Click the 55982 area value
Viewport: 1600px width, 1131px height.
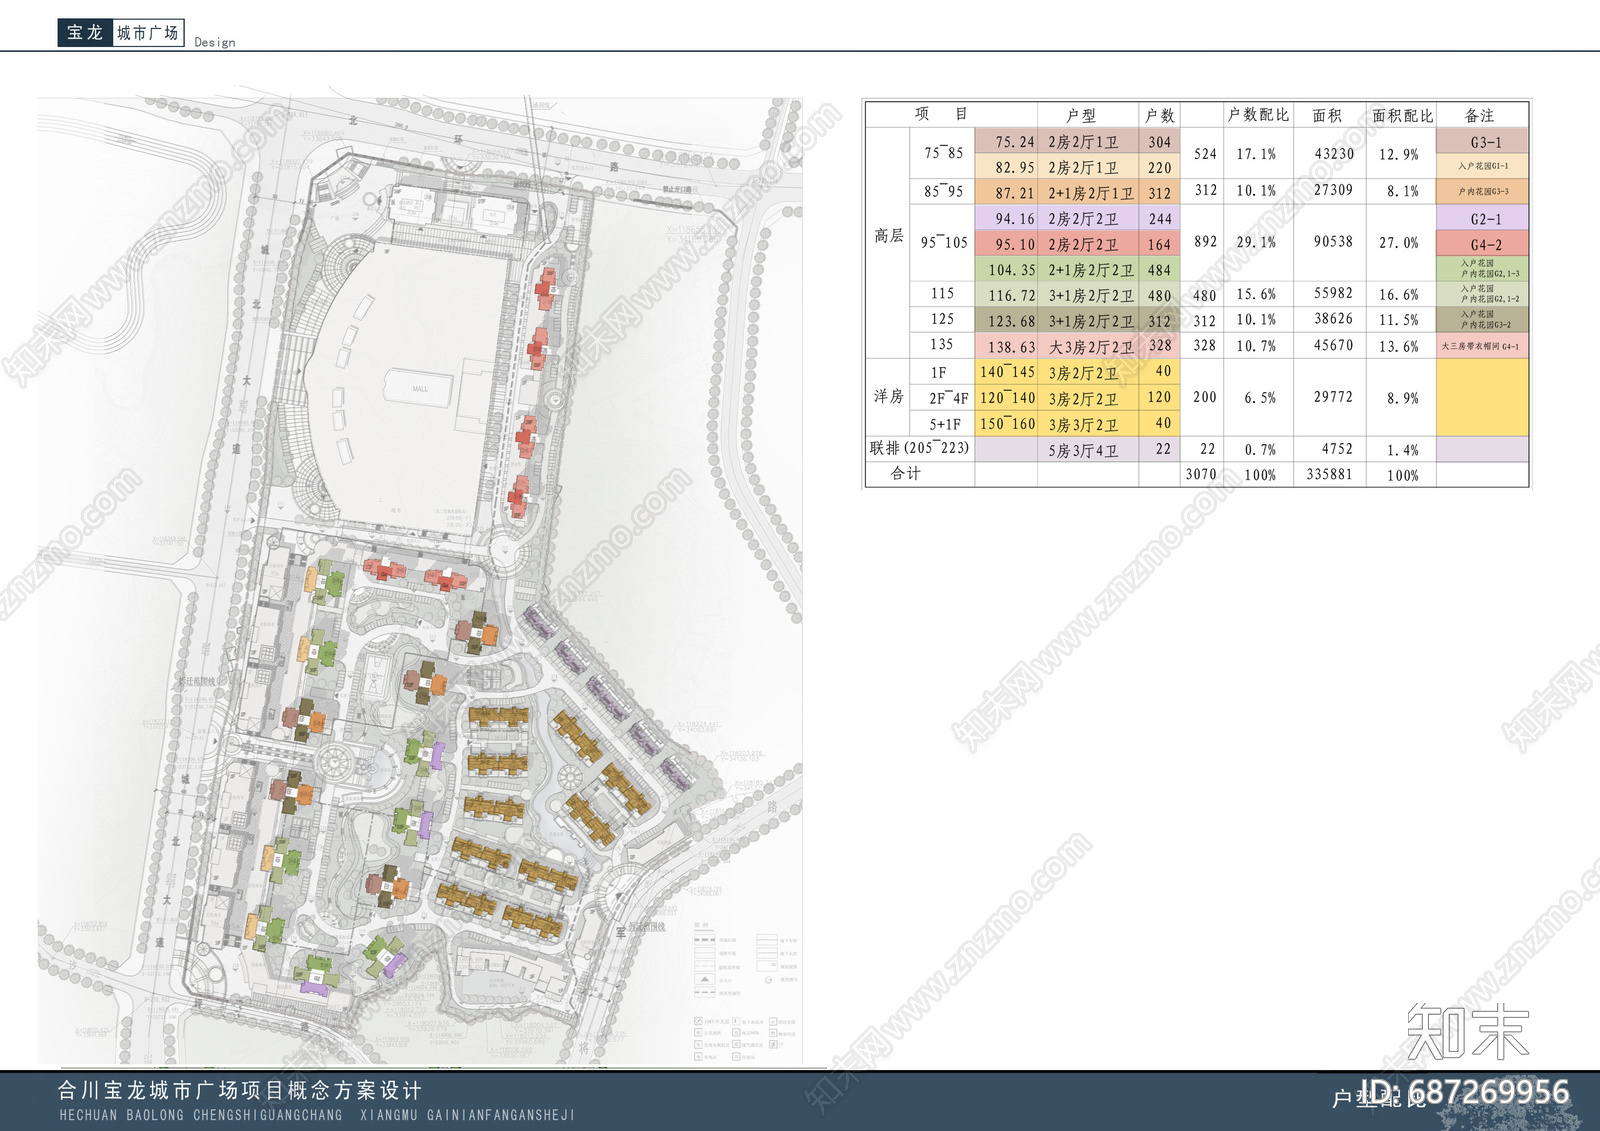[x=1333, y=293]
